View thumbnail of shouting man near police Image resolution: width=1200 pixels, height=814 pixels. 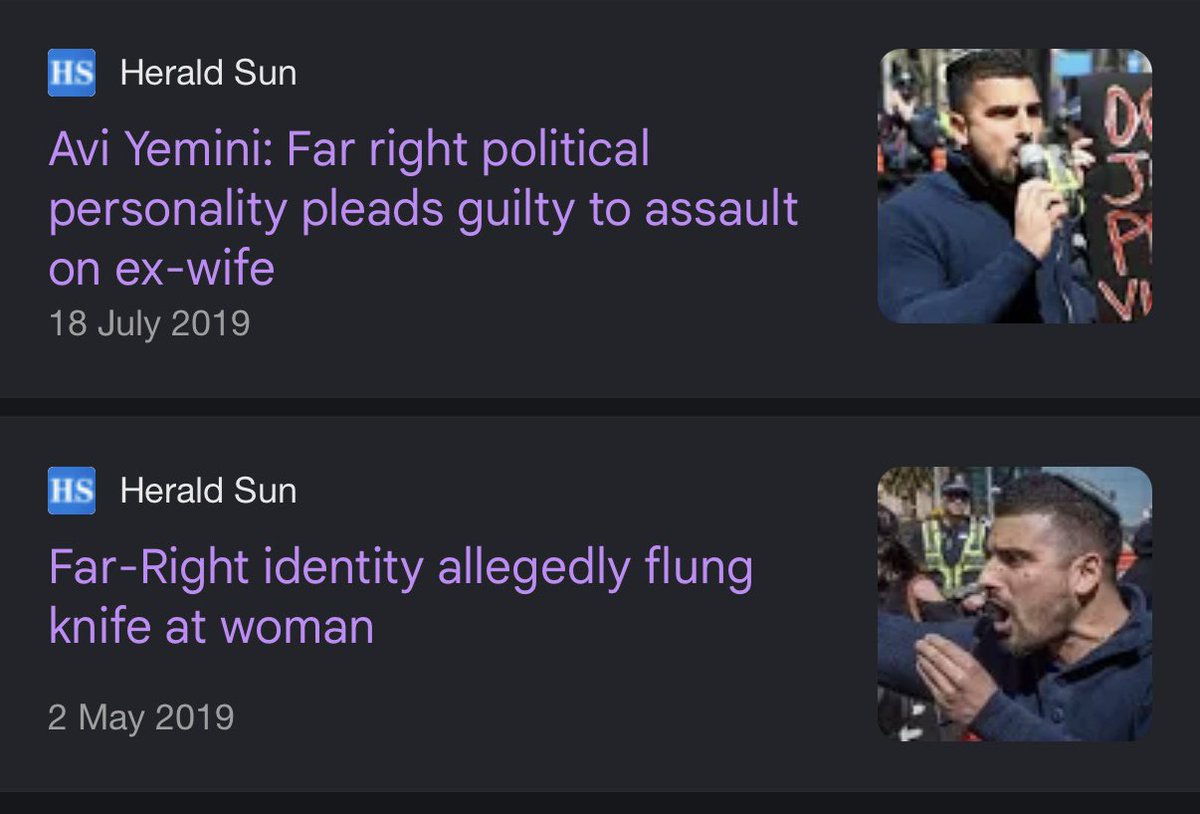(1015, 603)
